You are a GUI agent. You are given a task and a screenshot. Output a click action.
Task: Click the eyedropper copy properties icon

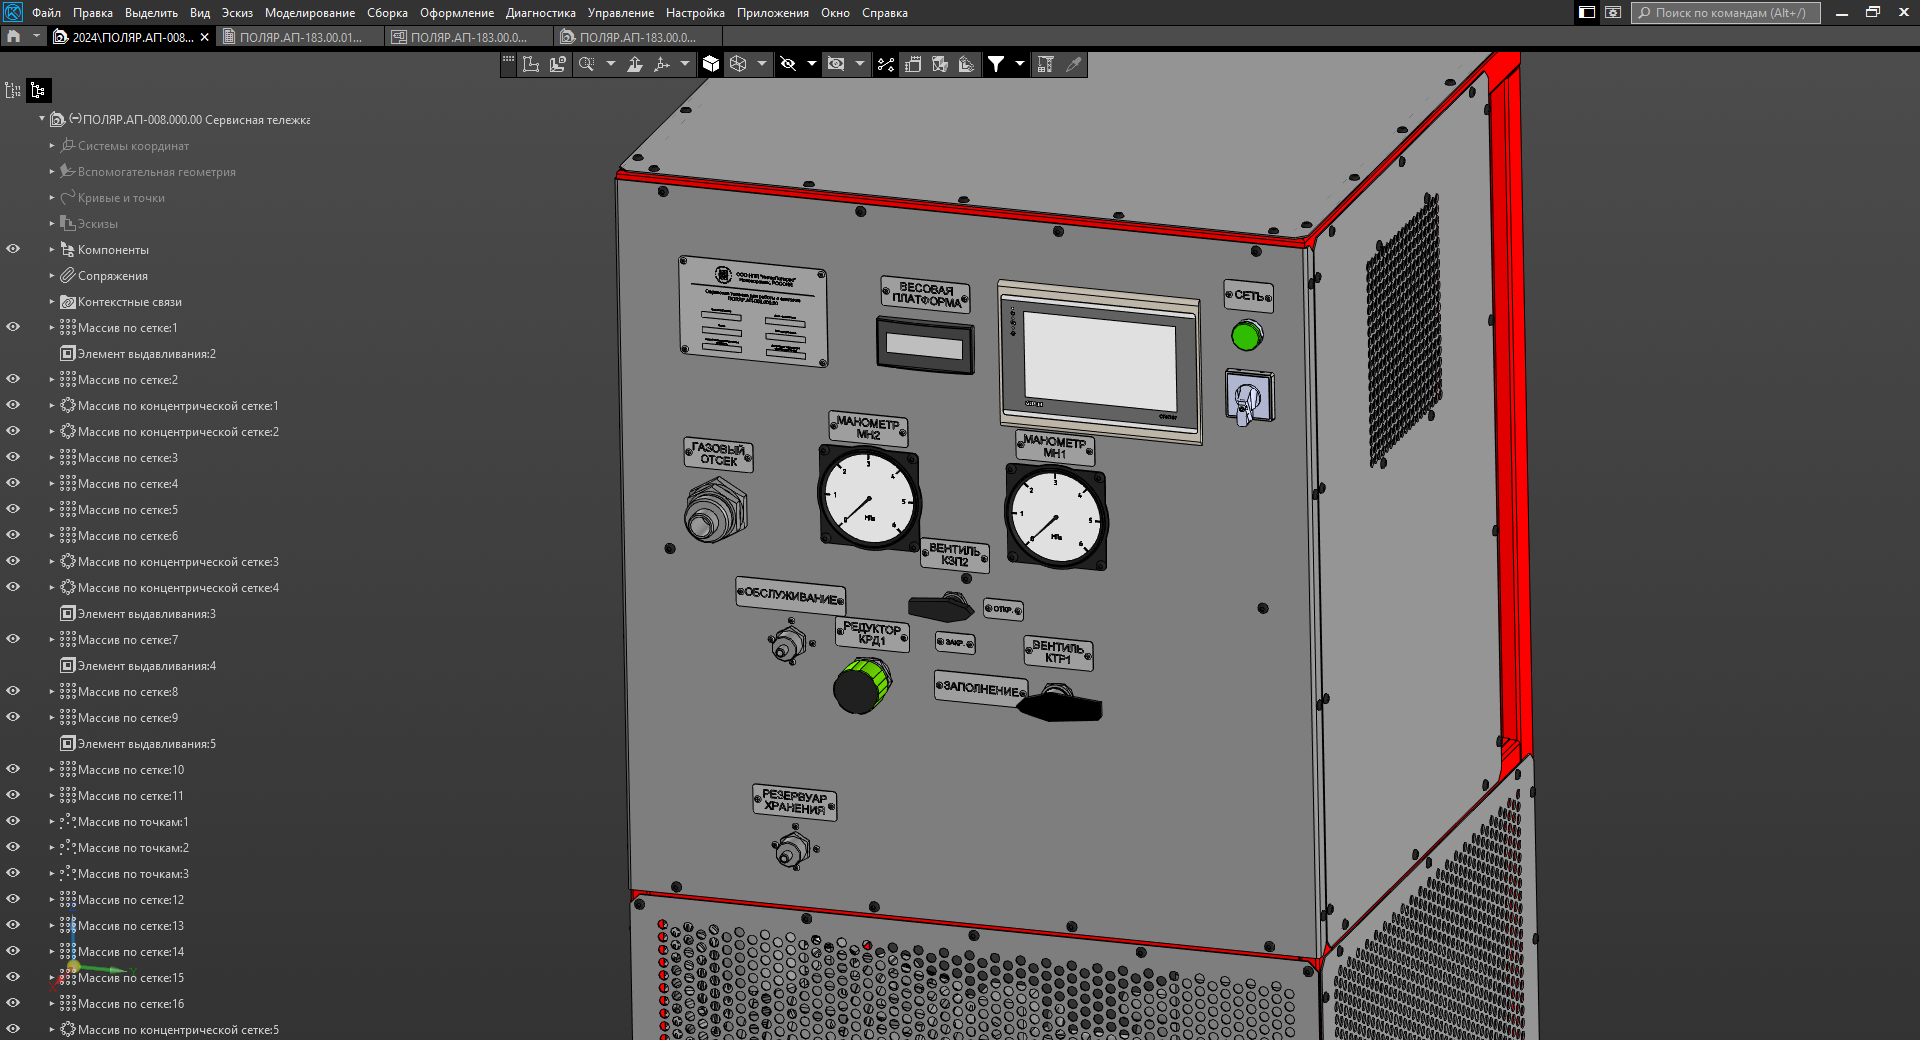click(1073, 64)
